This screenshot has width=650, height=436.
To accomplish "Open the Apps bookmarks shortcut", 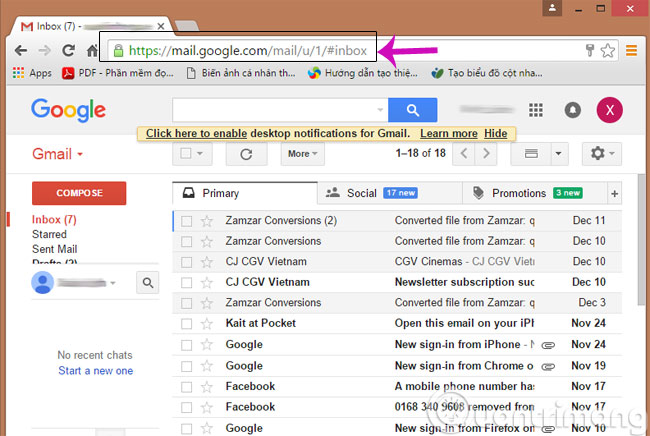I will [32, 73].
